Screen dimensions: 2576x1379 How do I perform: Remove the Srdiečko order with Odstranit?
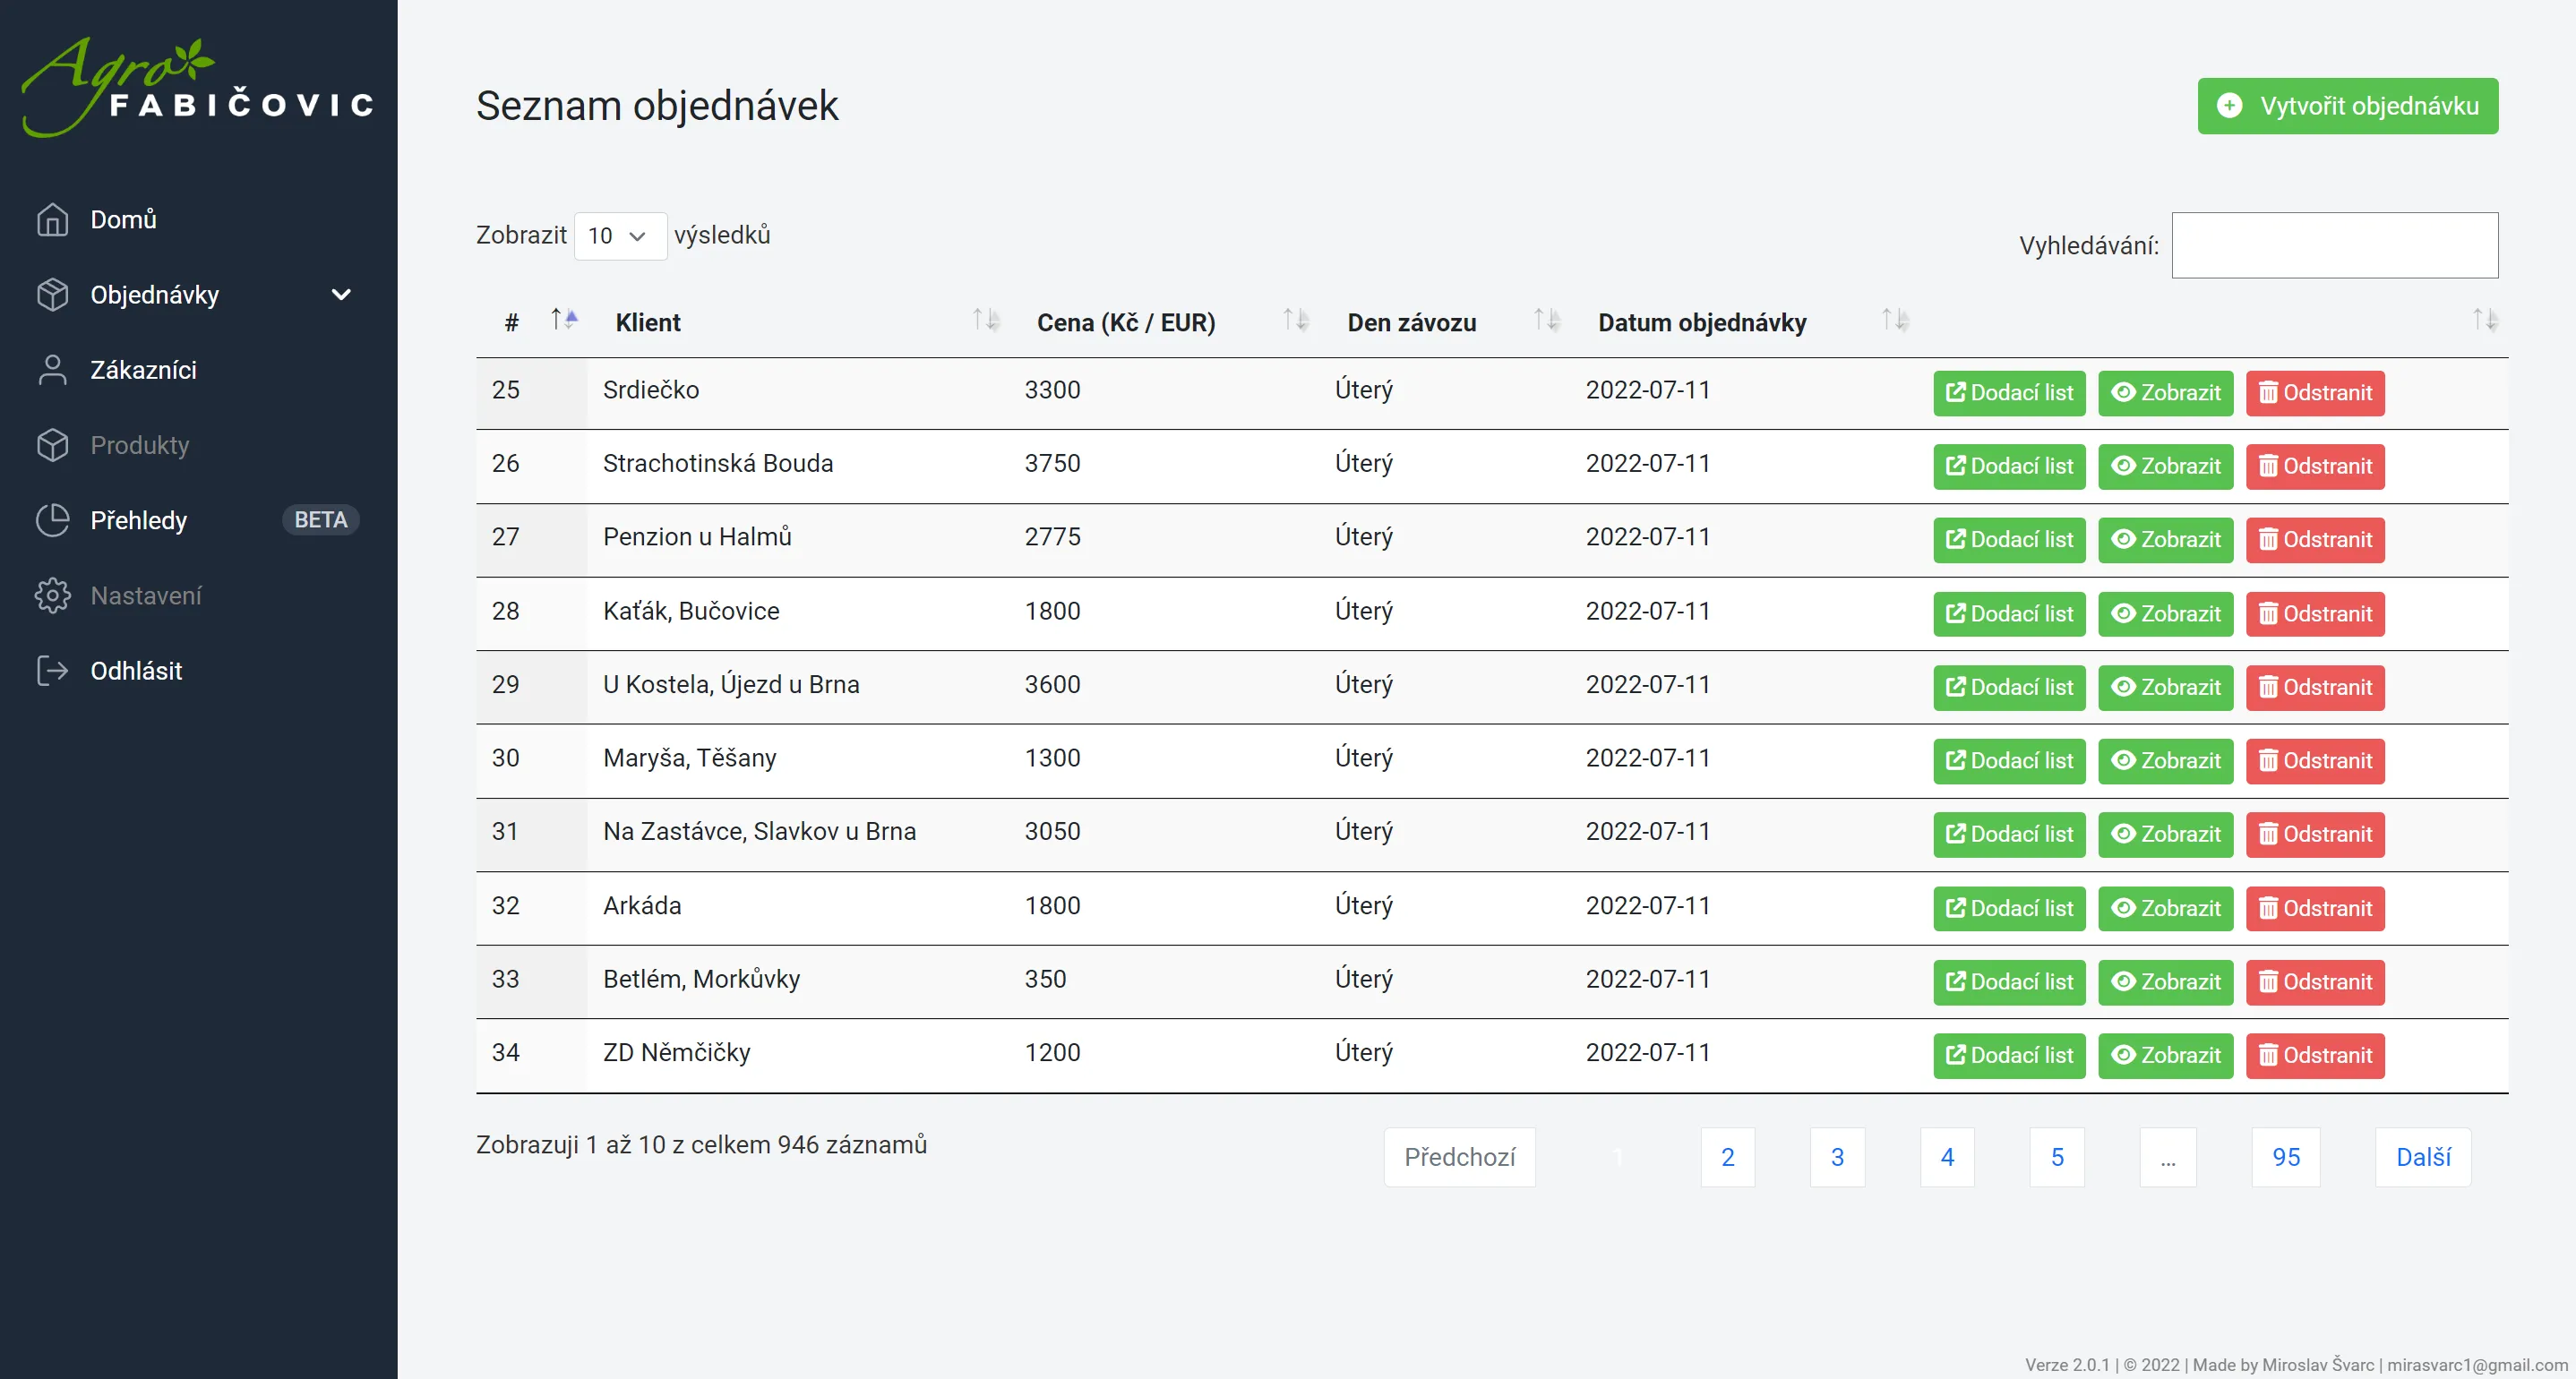point(2314,393)
